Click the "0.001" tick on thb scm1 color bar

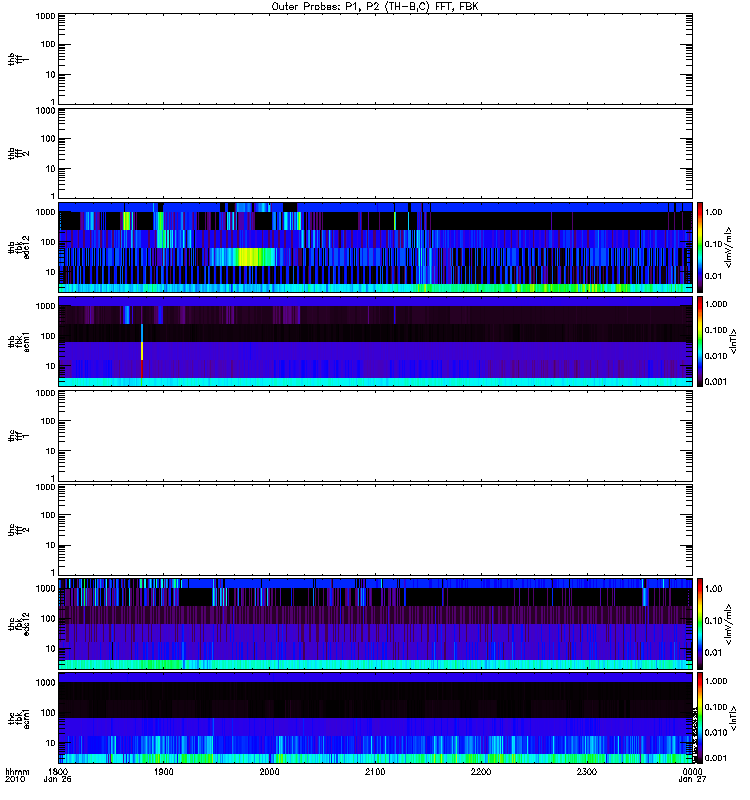tap(716, 382)
